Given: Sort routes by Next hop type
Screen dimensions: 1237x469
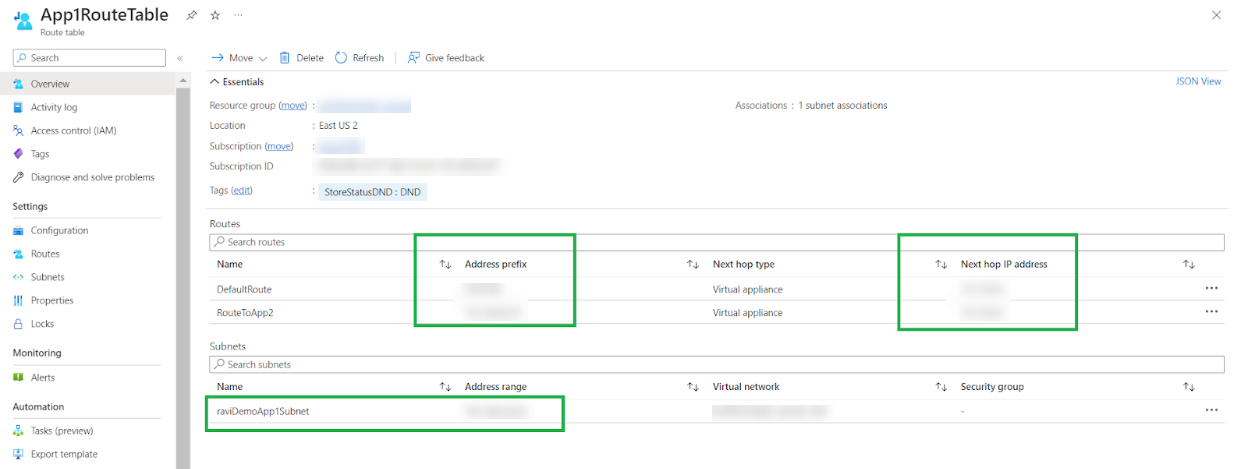Looking at the screenshot, I should coord(941,264).
